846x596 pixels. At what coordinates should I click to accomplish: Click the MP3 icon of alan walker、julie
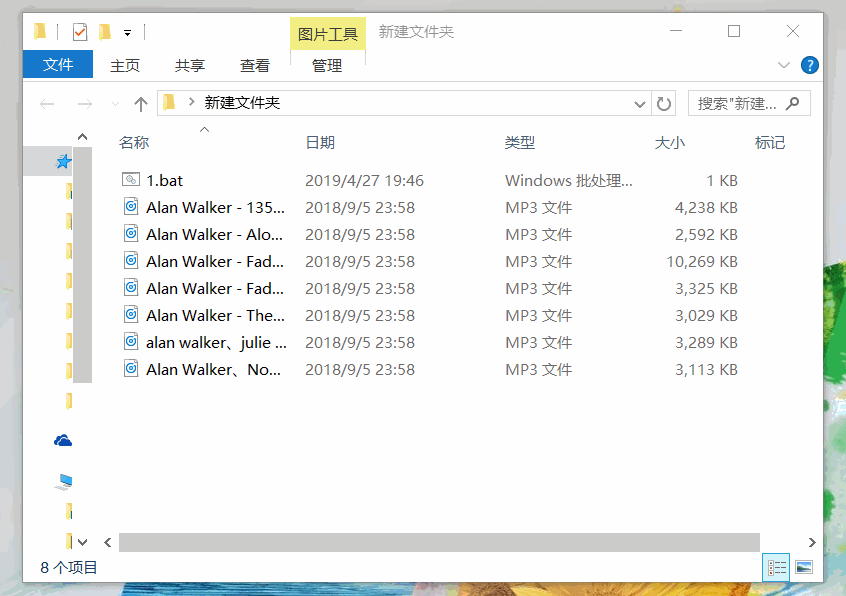131,341
